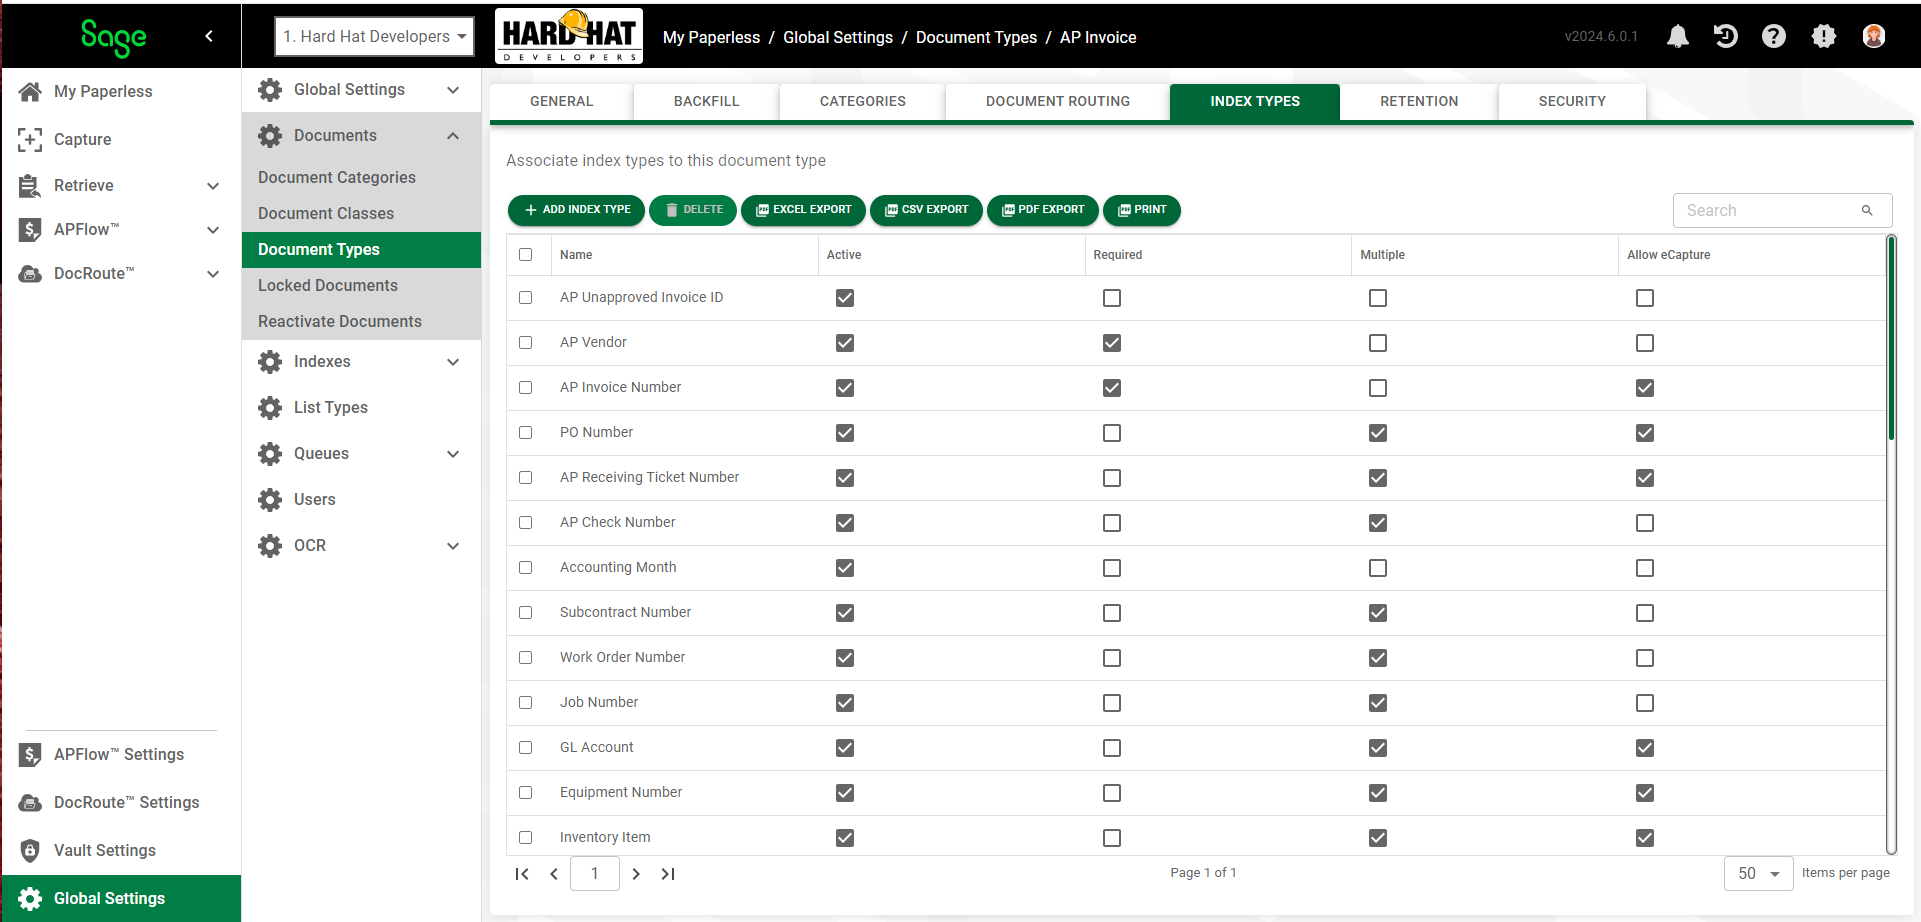
Task: Click the Print button
Action: [1142, 210]
